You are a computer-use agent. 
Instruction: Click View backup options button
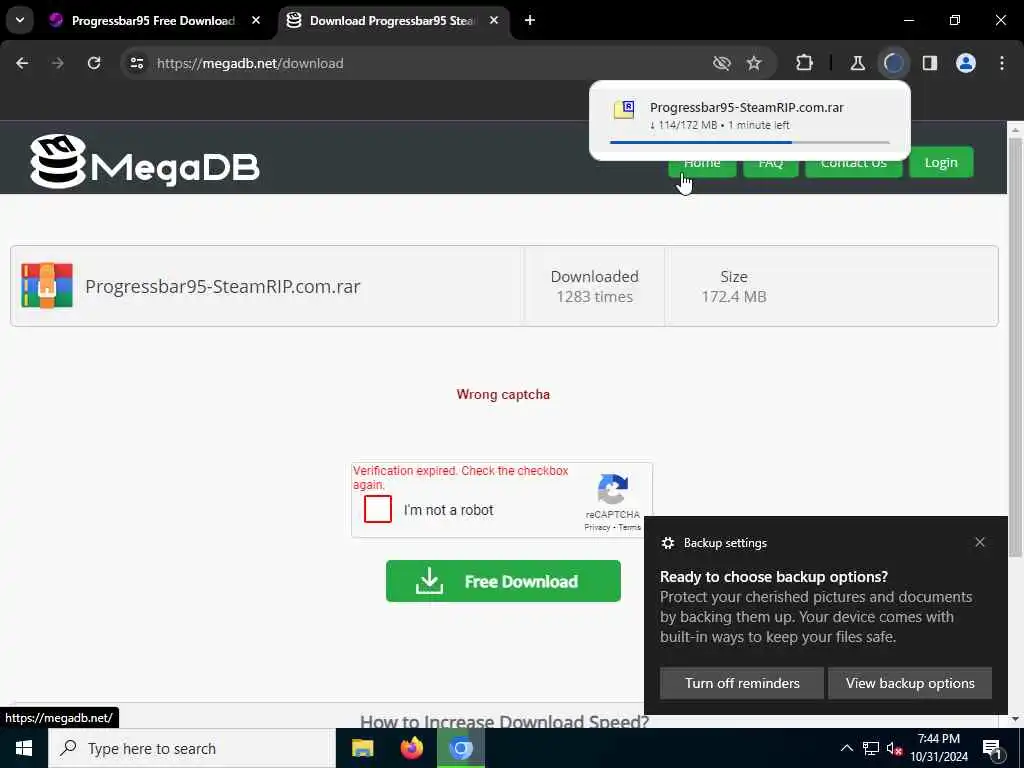pyautogui.click(x=910, y=683)
